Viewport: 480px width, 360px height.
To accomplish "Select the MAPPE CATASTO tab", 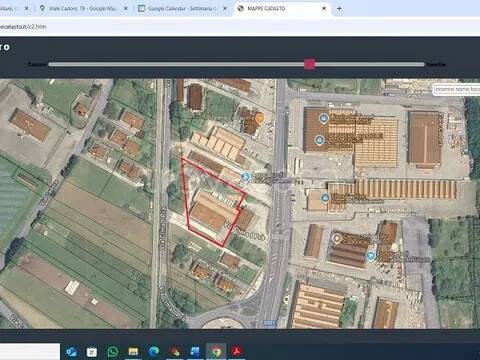I will click(x=282, y=9).
